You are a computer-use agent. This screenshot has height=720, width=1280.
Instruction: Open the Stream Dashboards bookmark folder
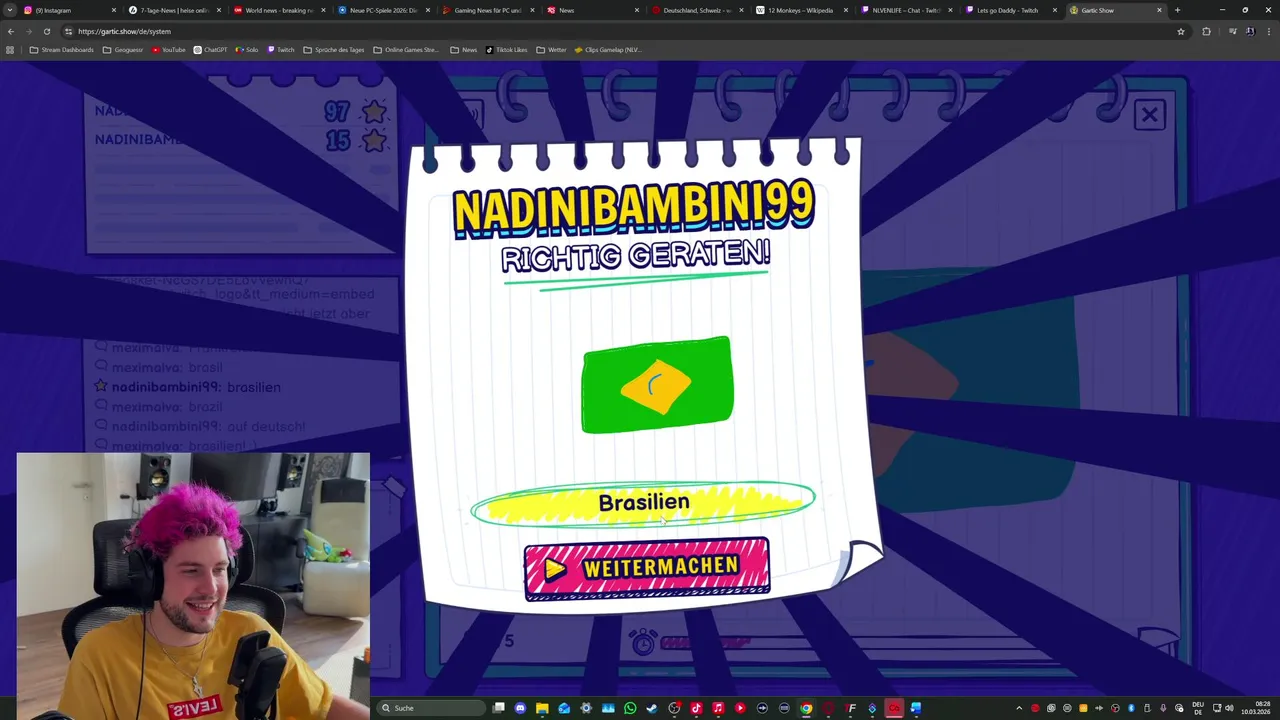[x=62, y=49]
